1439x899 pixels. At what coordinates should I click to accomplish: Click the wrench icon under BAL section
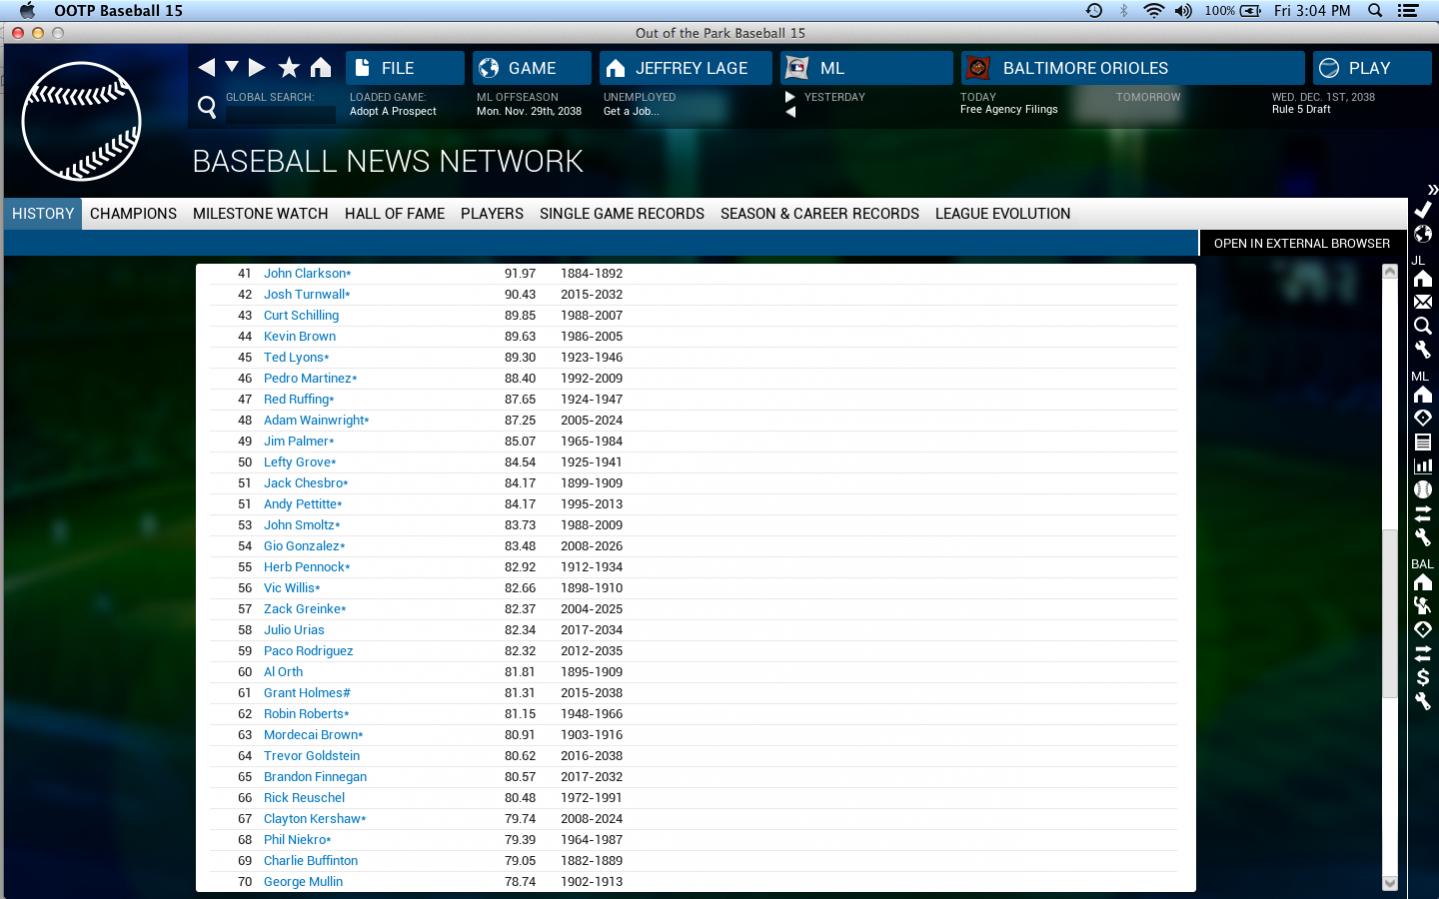(1423, 701)
